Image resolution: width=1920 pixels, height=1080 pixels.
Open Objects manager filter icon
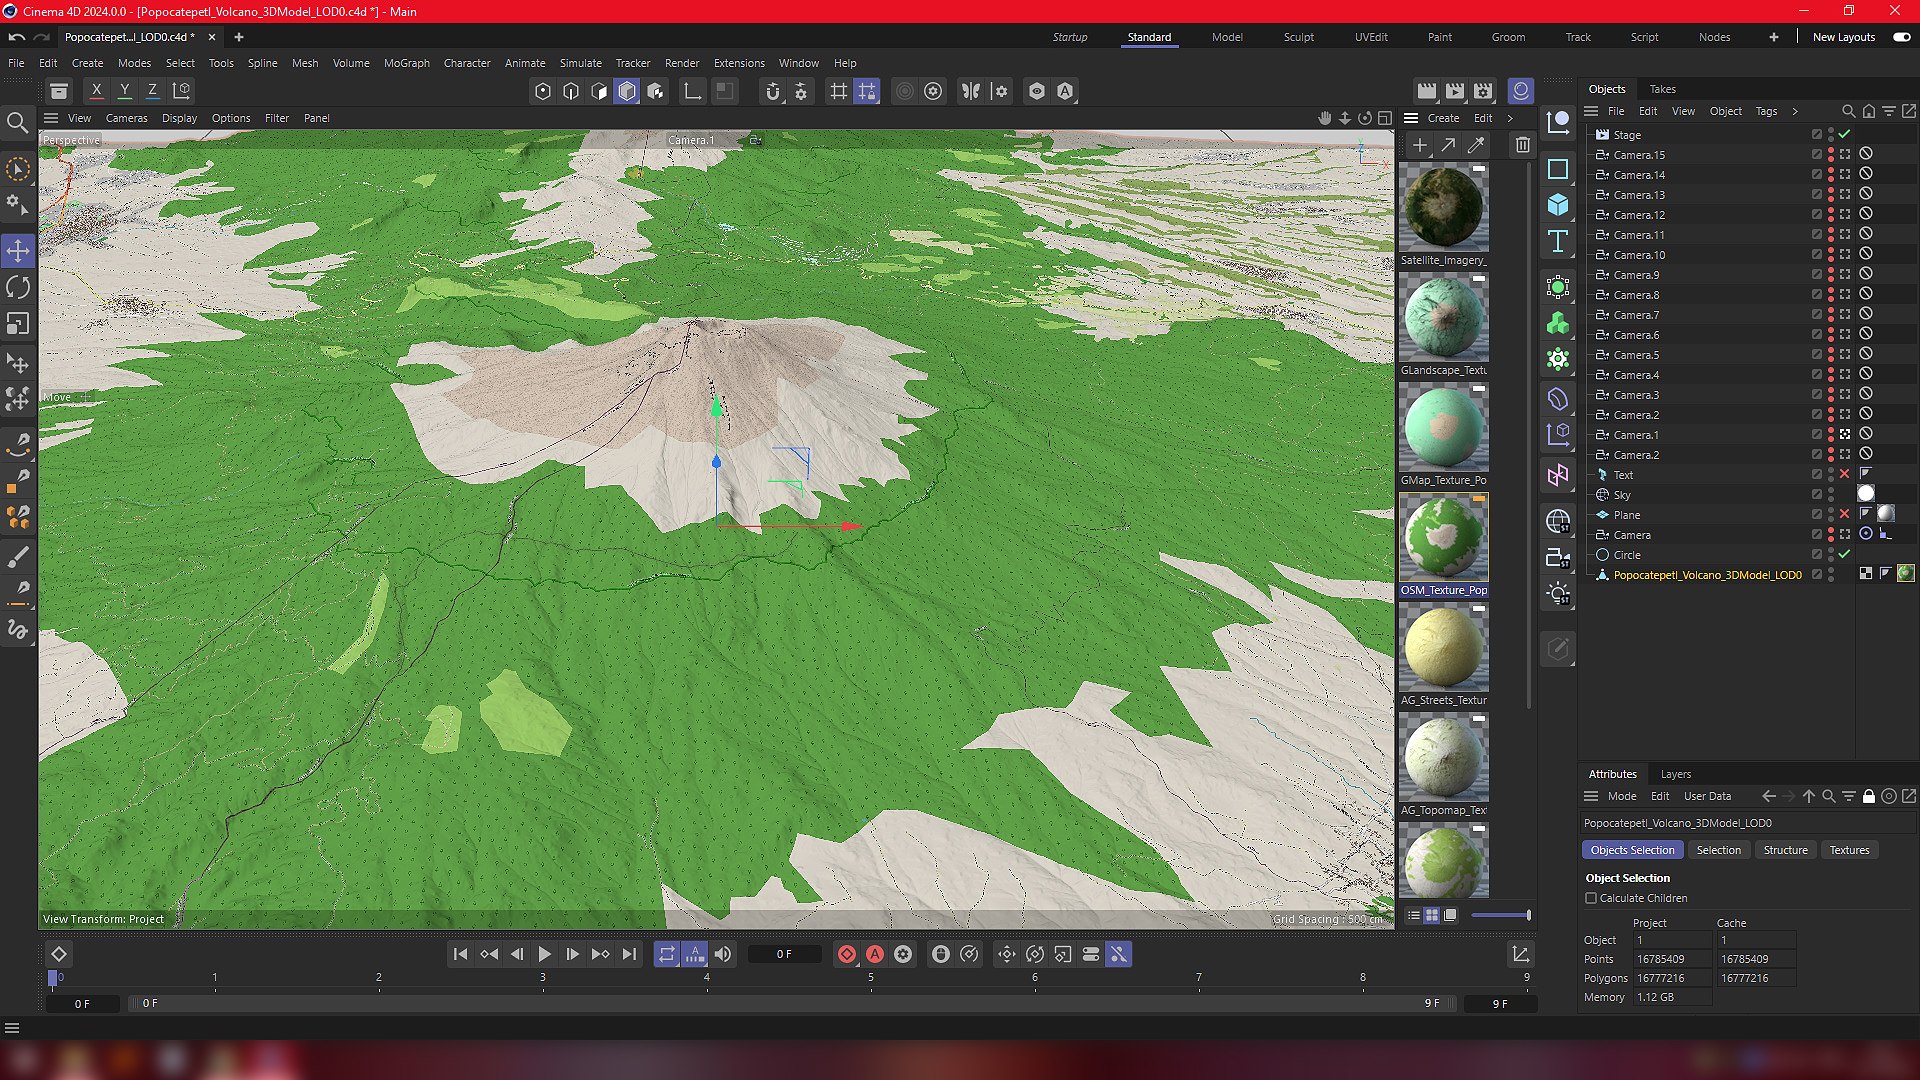pos(1888,111)
